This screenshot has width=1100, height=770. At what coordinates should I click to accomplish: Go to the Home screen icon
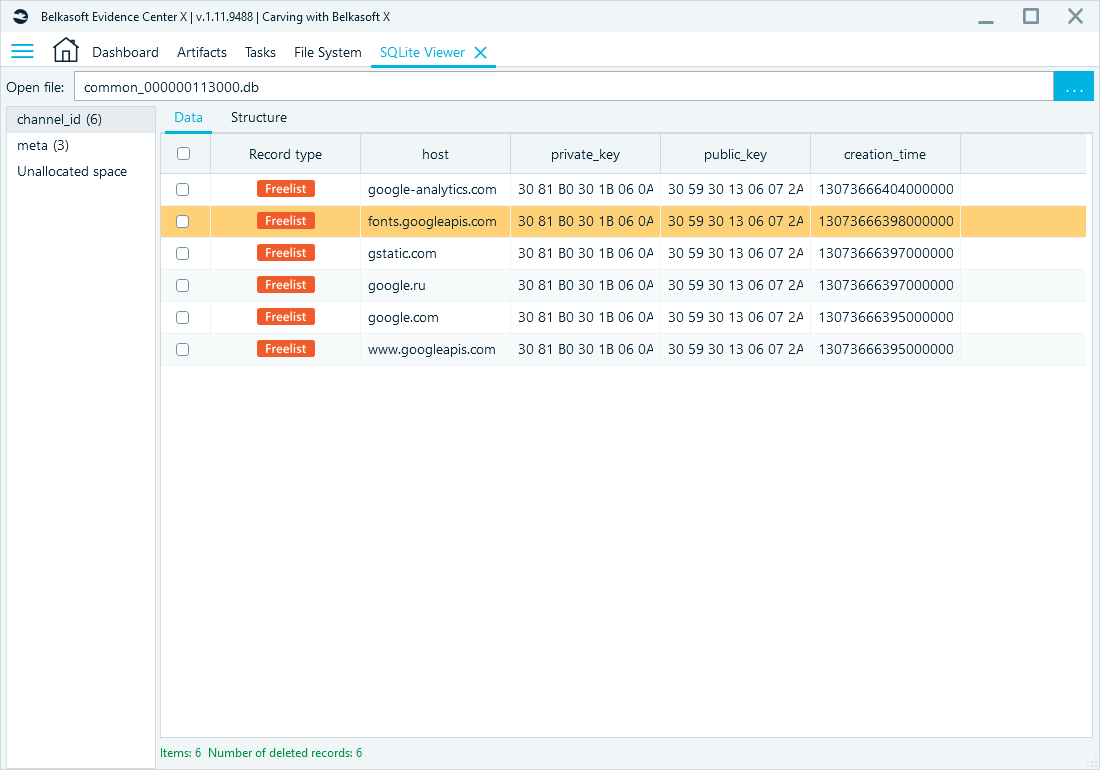coord(65,50)
